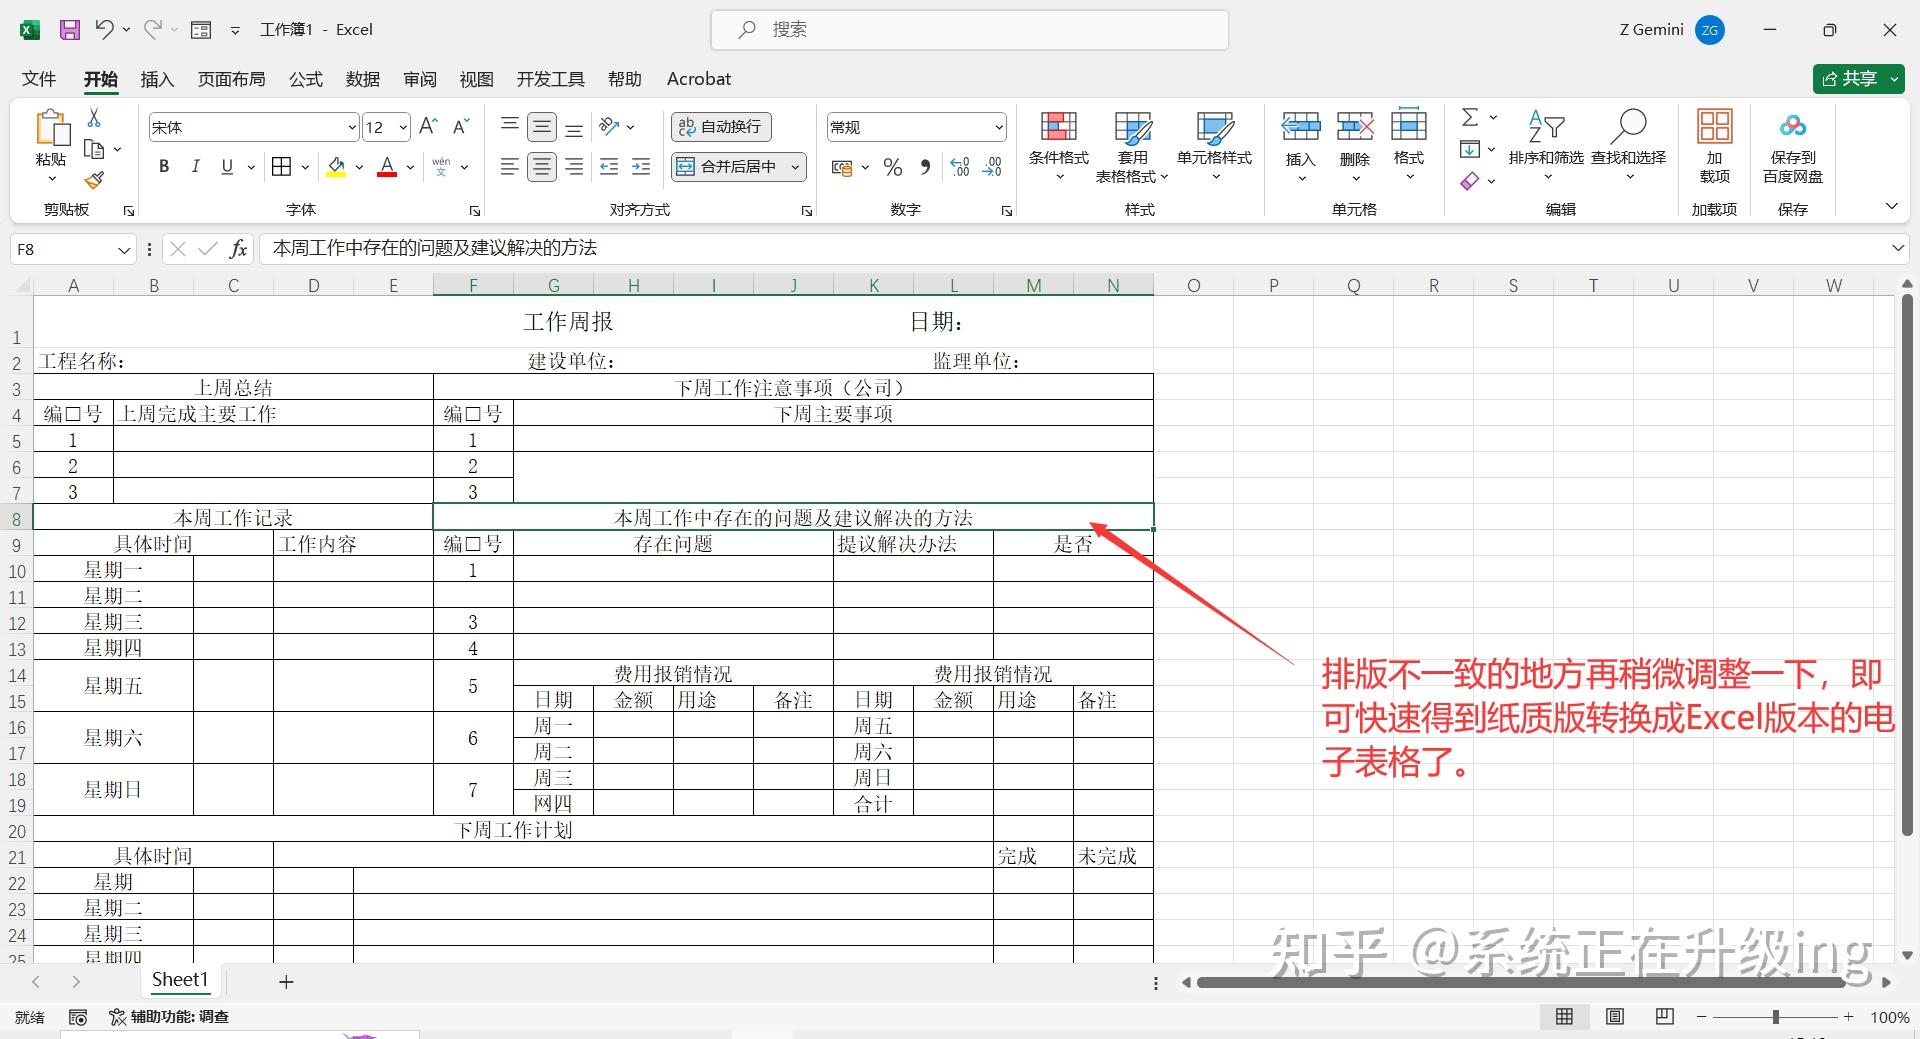The height and width of the screenshot is (1039, 1920).
Task: Open the font settings dialog launcher
Action: point(475,211)
